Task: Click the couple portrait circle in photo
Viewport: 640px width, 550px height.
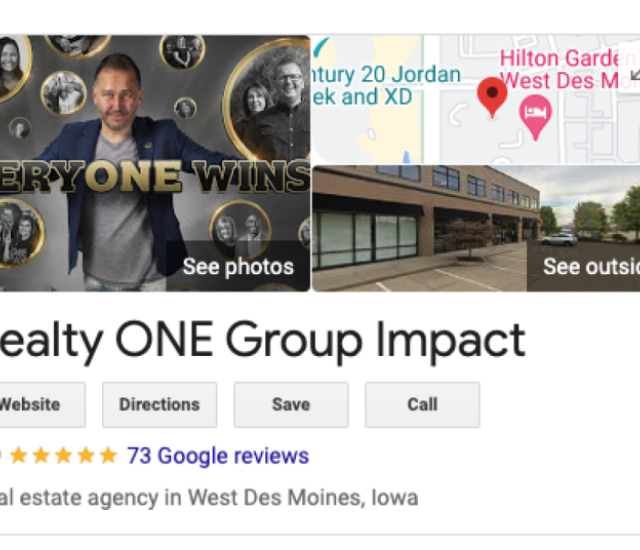Action: point(269,102)
